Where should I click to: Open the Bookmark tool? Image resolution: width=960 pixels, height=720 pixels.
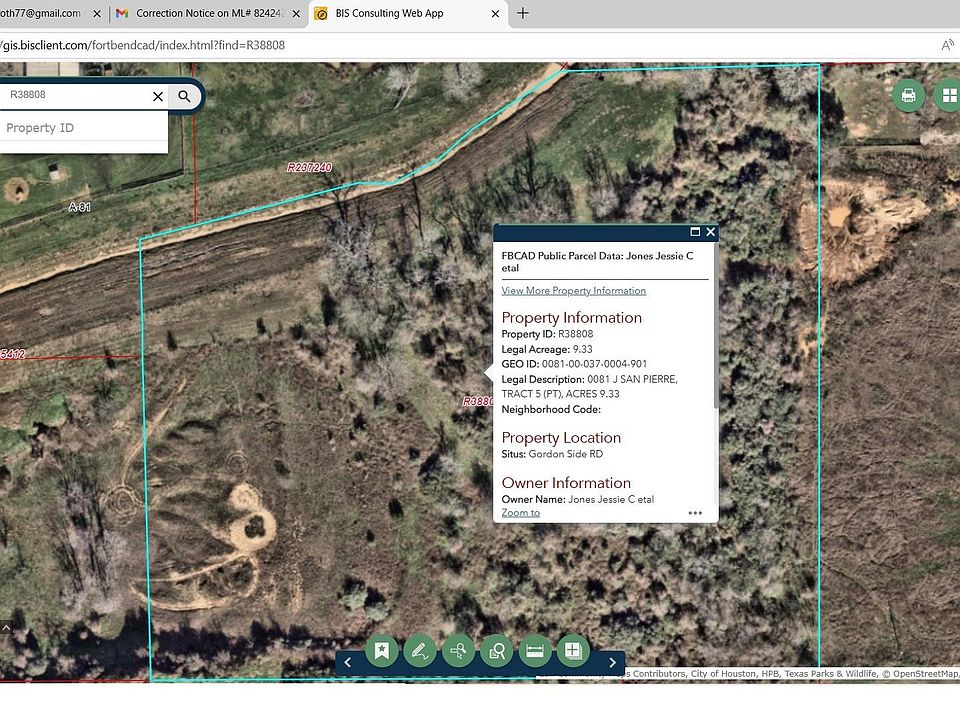pyautogui.click(x=381, y=651)
